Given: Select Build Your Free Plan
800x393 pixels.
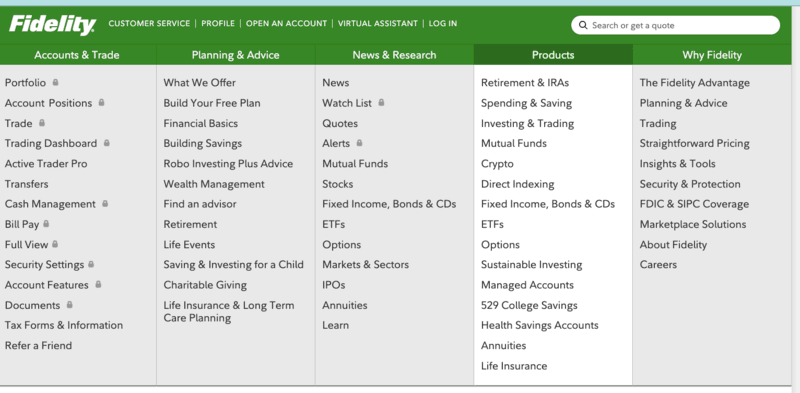Looking at the screenshot, I should [x=212, y=103].
